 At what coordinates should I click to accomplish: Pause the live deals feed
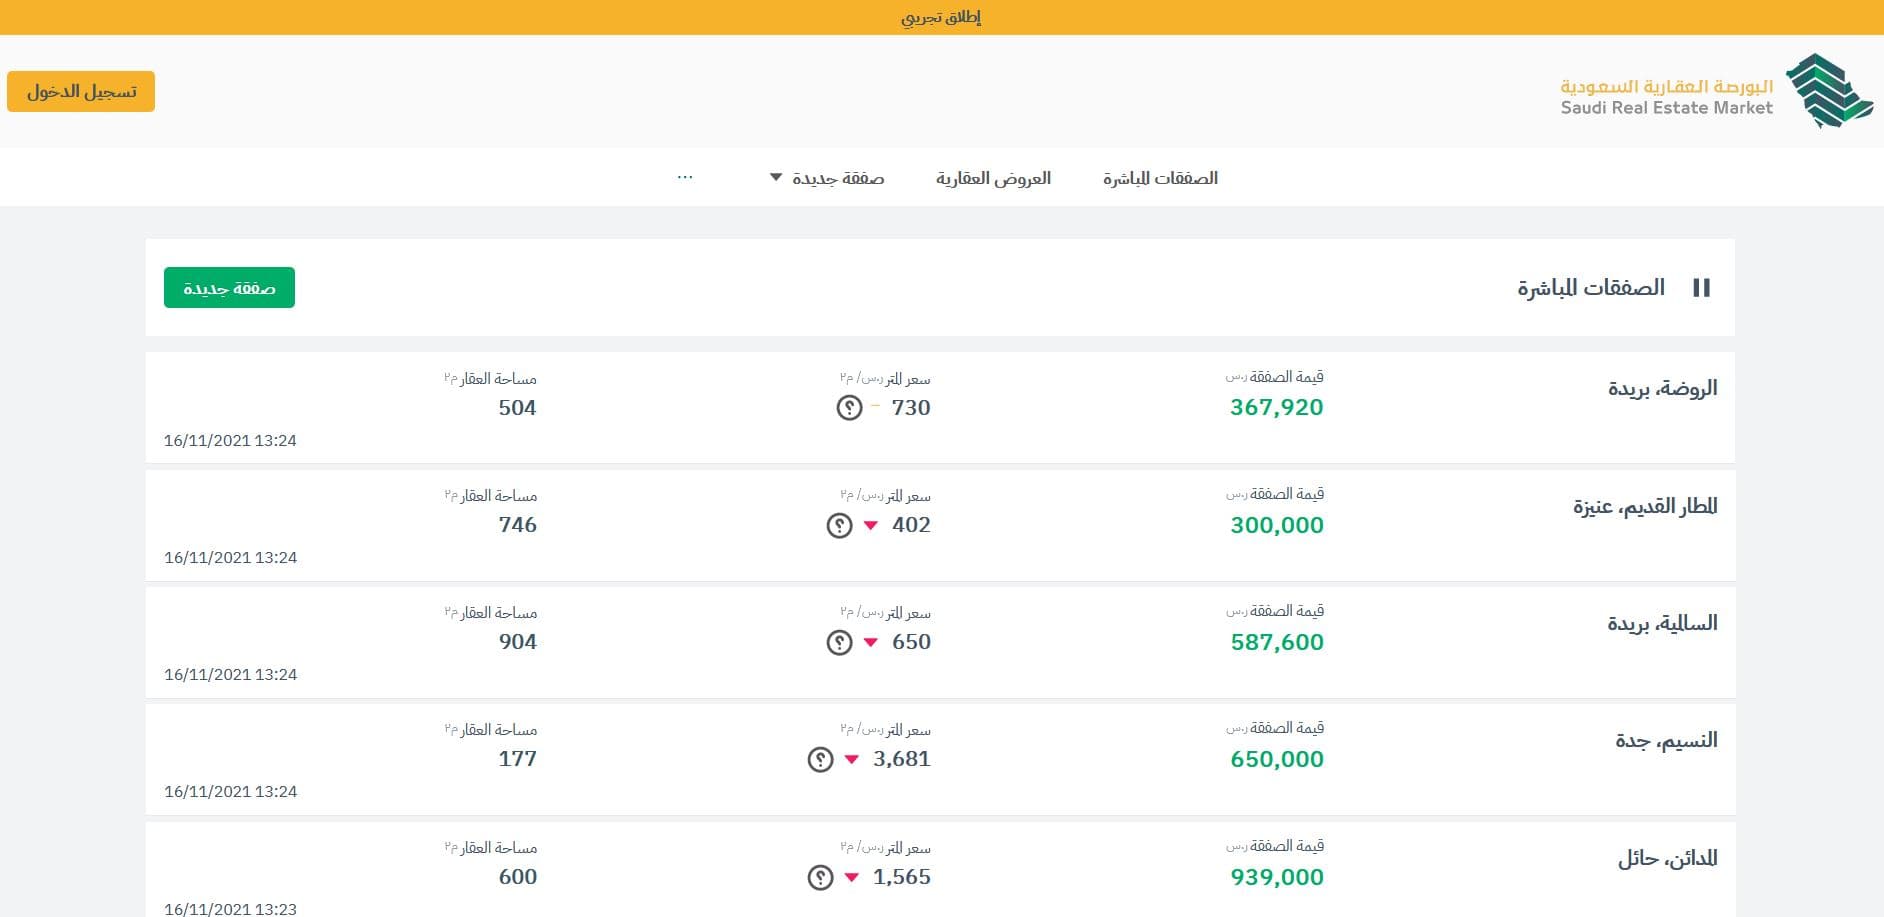coord(1702,287)
